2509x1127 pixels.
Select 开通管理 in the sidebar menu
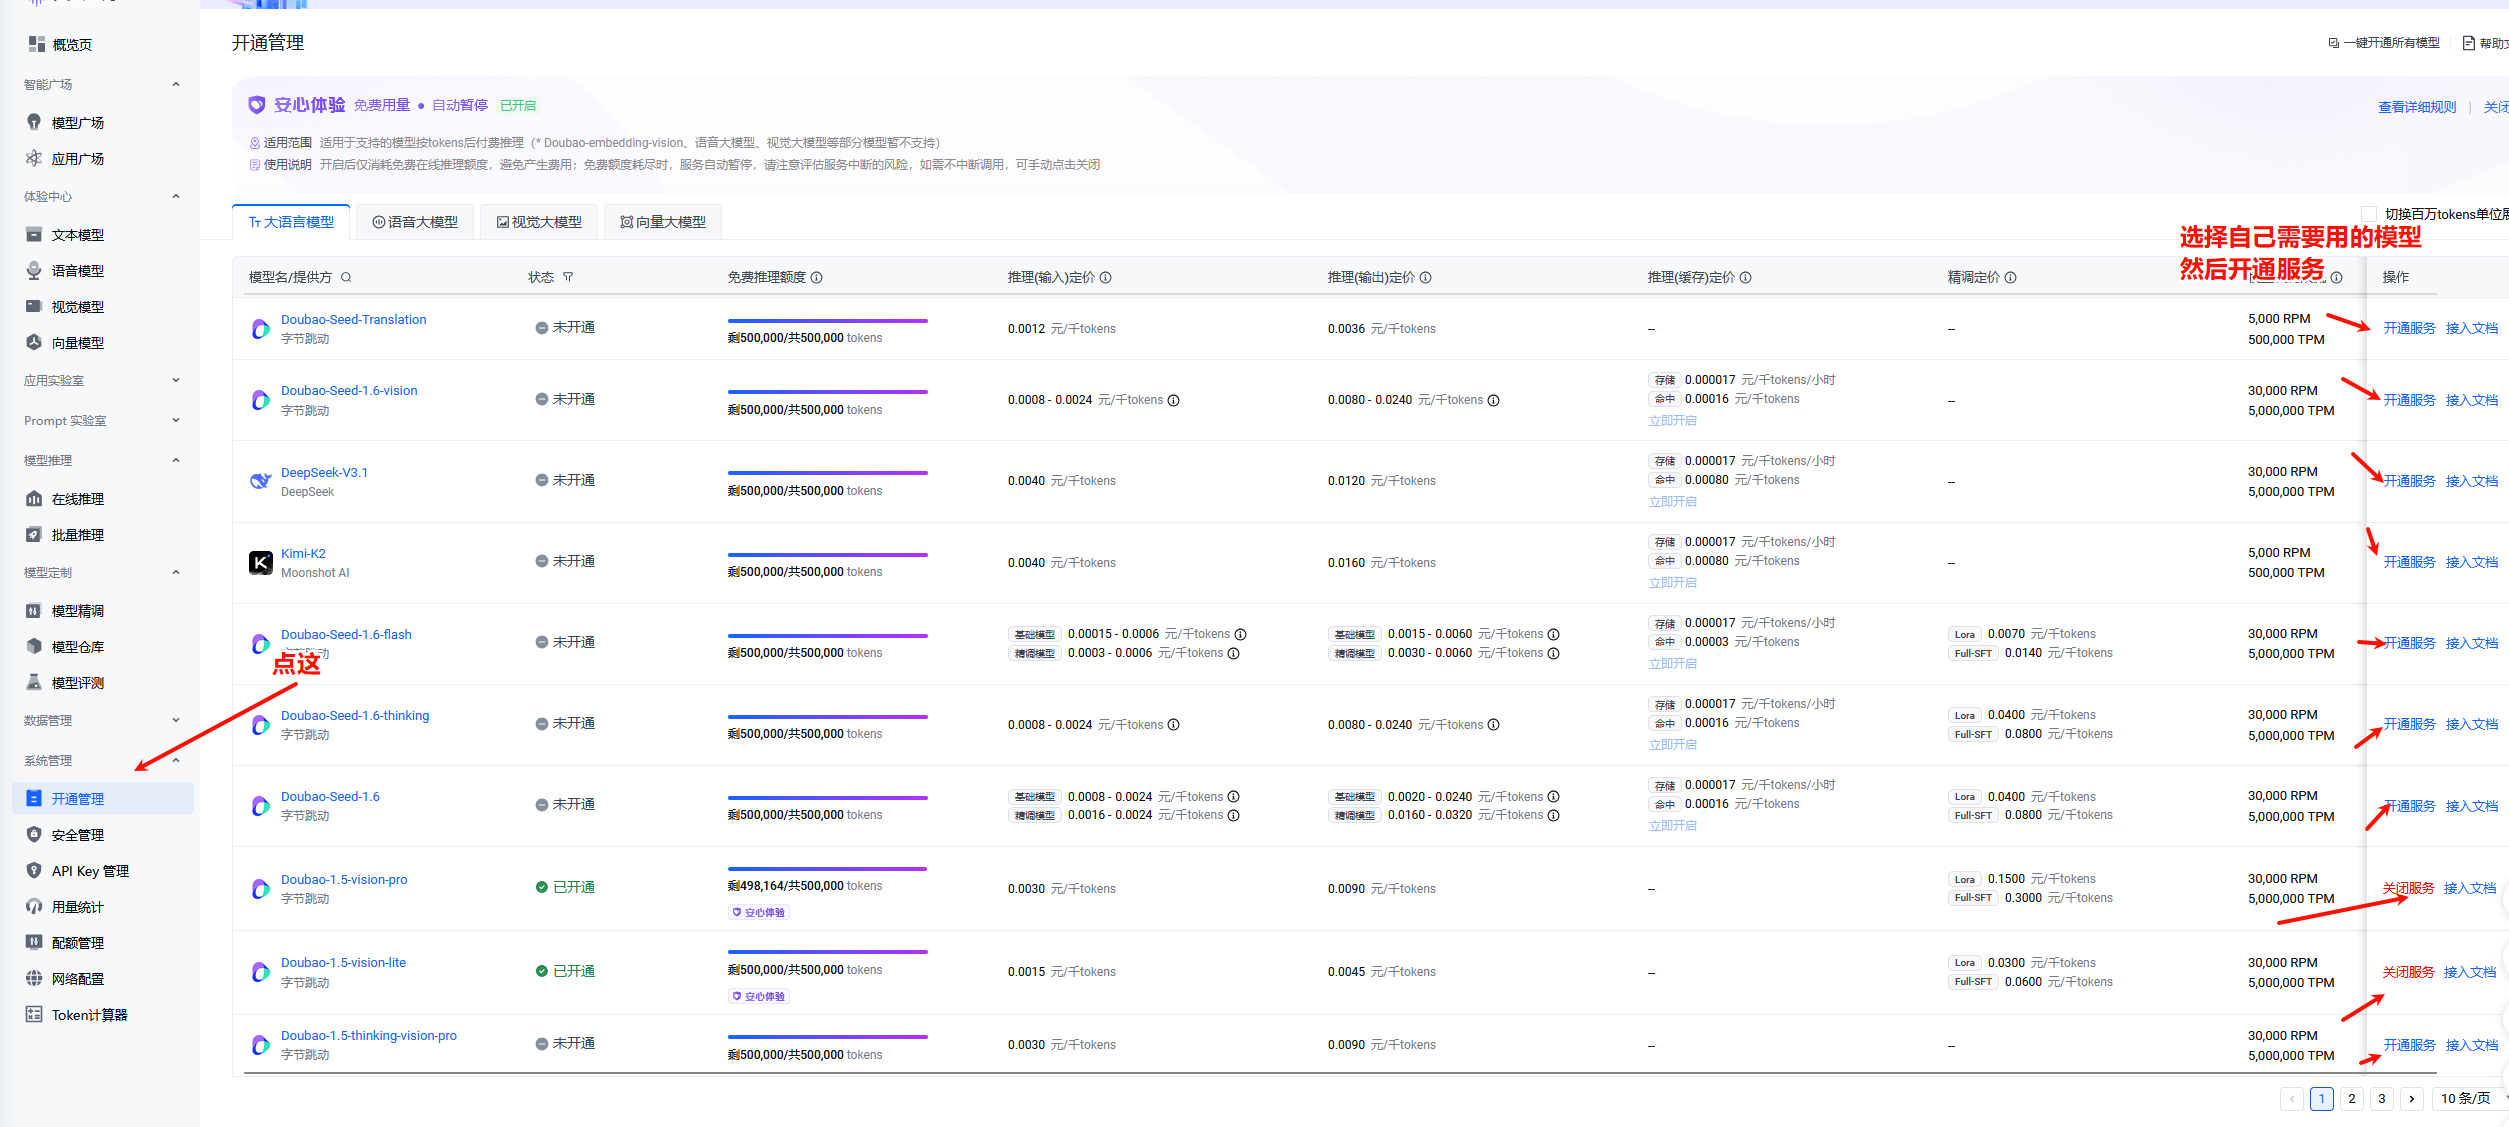[x=103, y=799]
